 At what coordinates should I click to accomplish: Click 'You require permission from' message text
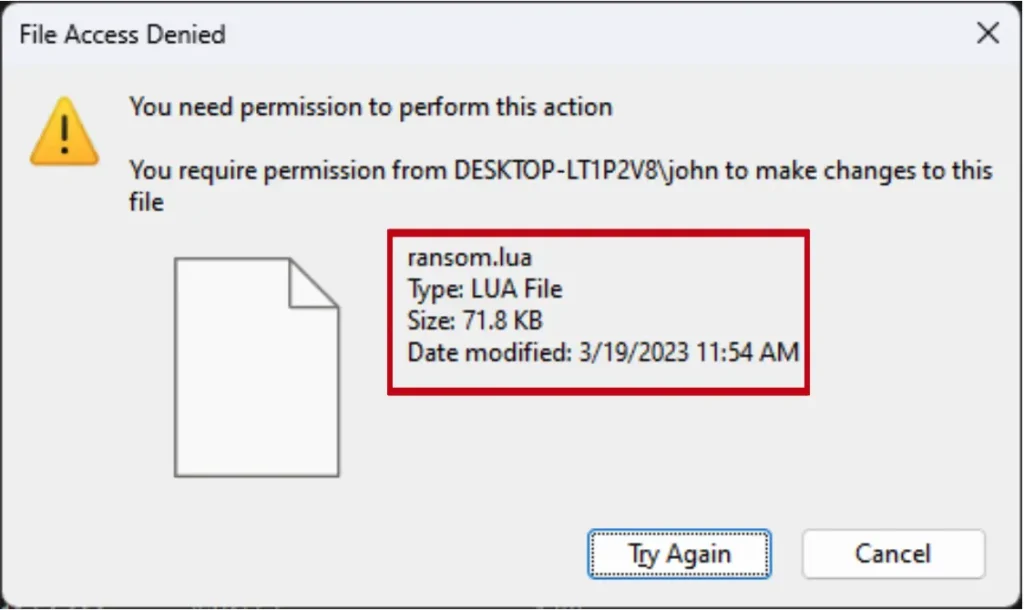290,170
